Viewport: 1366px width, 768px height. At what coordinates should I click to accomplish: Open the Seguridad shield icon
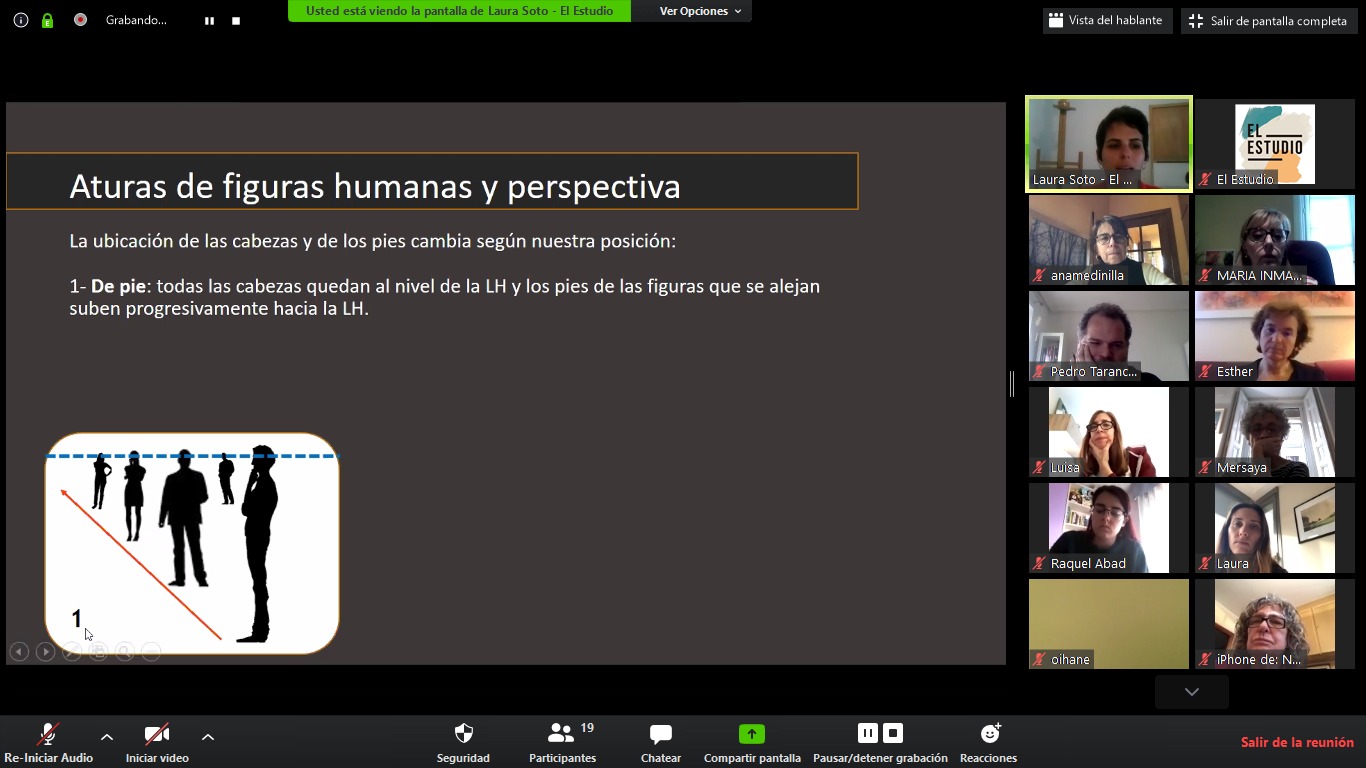[x=463, y=734]
